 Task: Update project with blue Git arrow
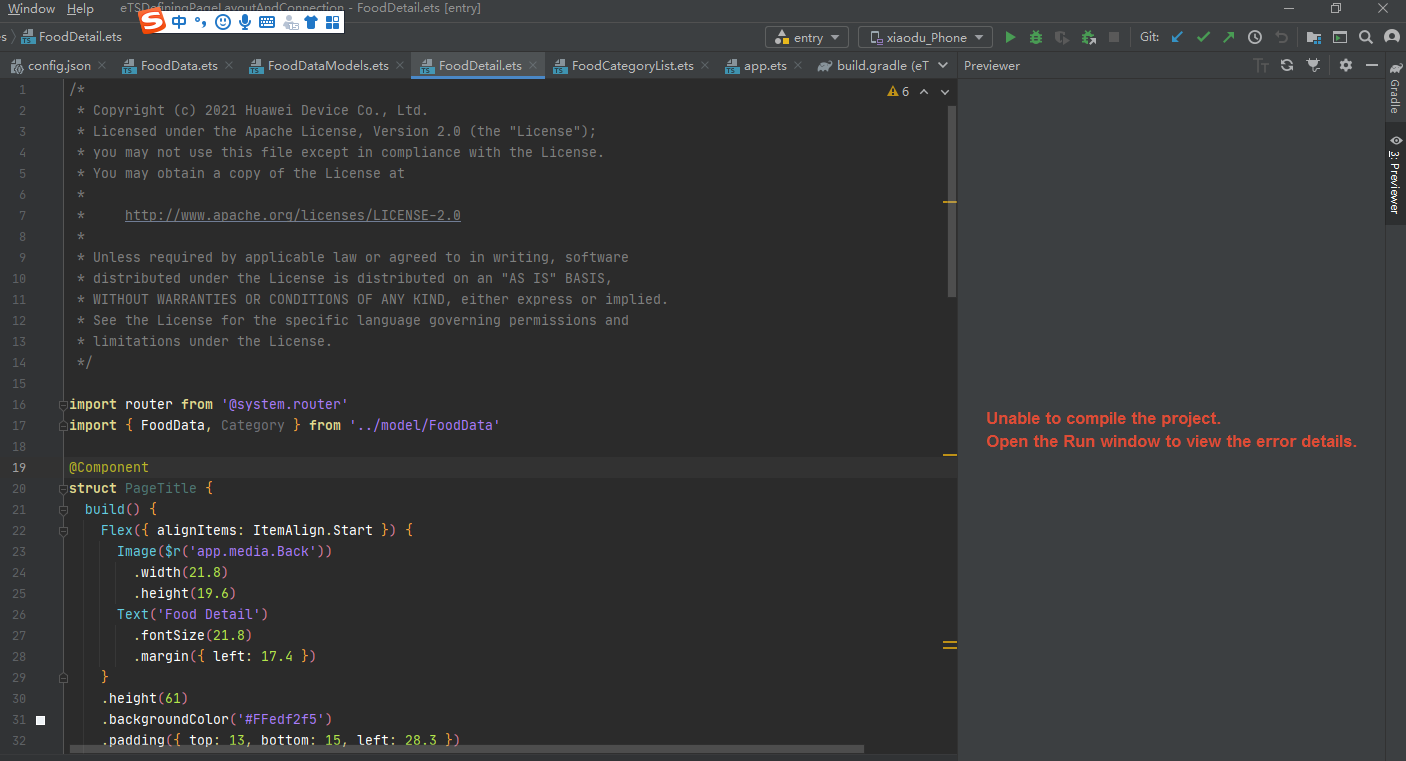pos(1177,37)
